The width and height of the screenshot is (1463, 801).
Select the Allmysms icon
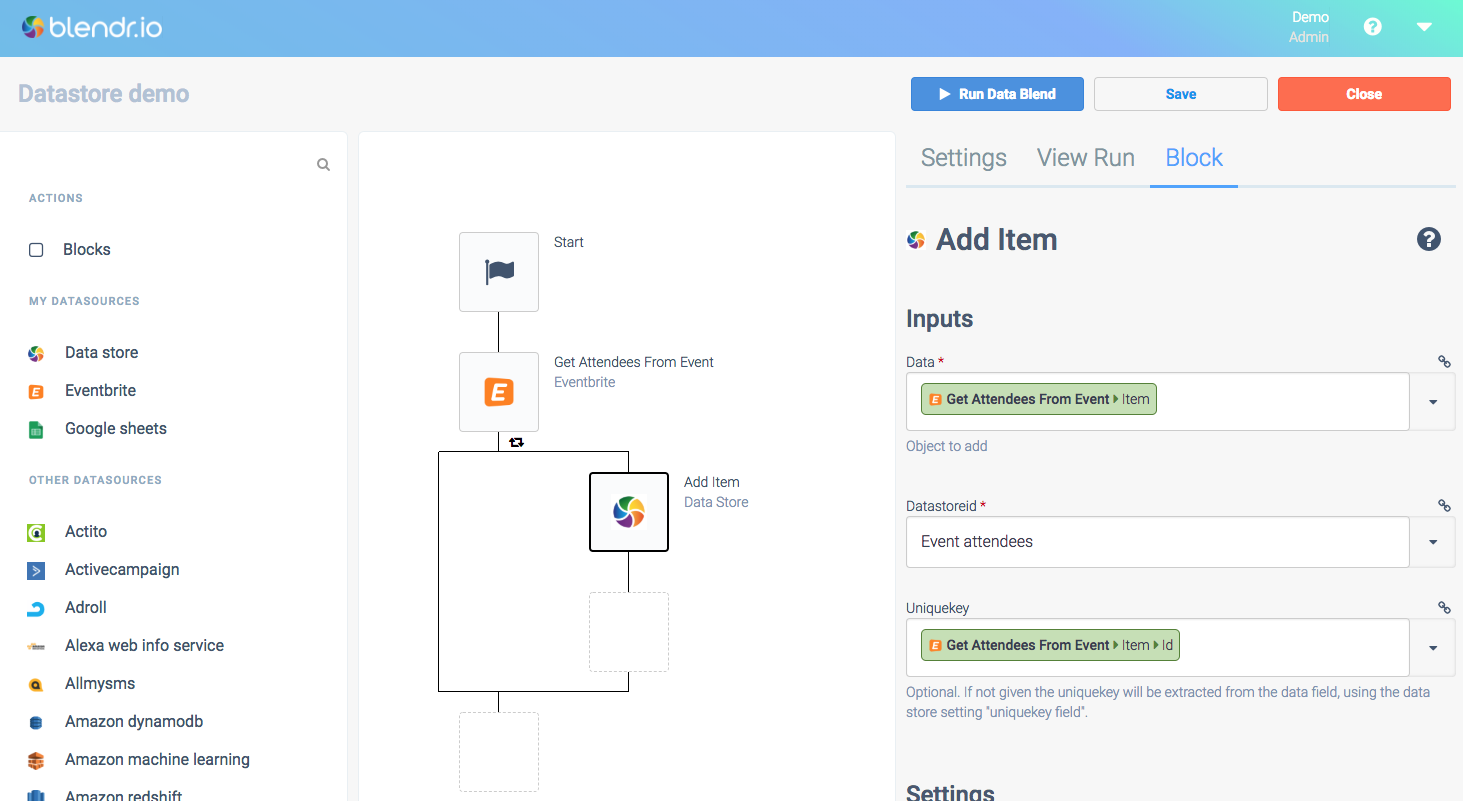pos(36,685)
